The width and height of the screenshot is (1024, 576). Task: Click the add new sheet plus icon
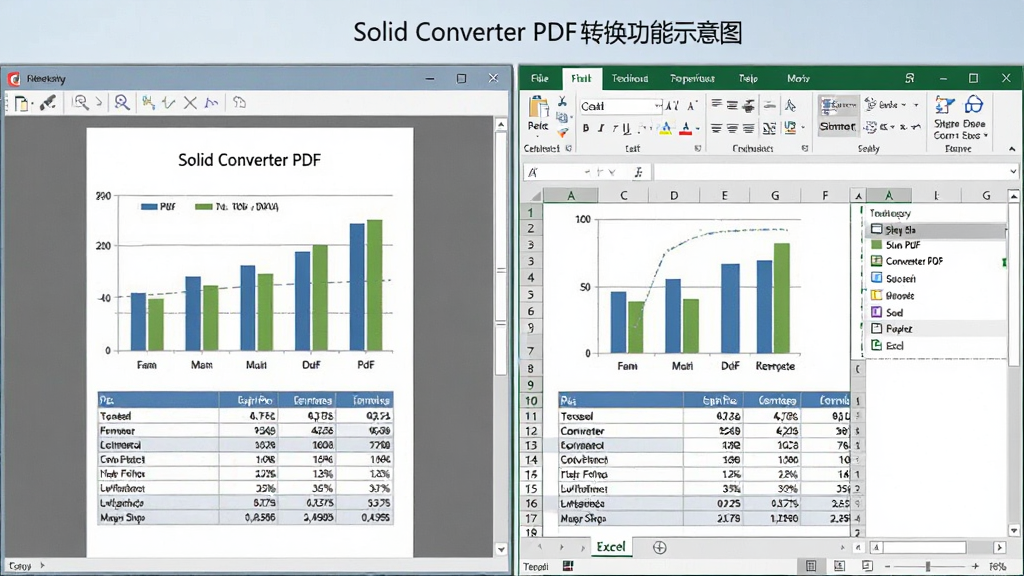pyautogui.click(x=660, y=547)
